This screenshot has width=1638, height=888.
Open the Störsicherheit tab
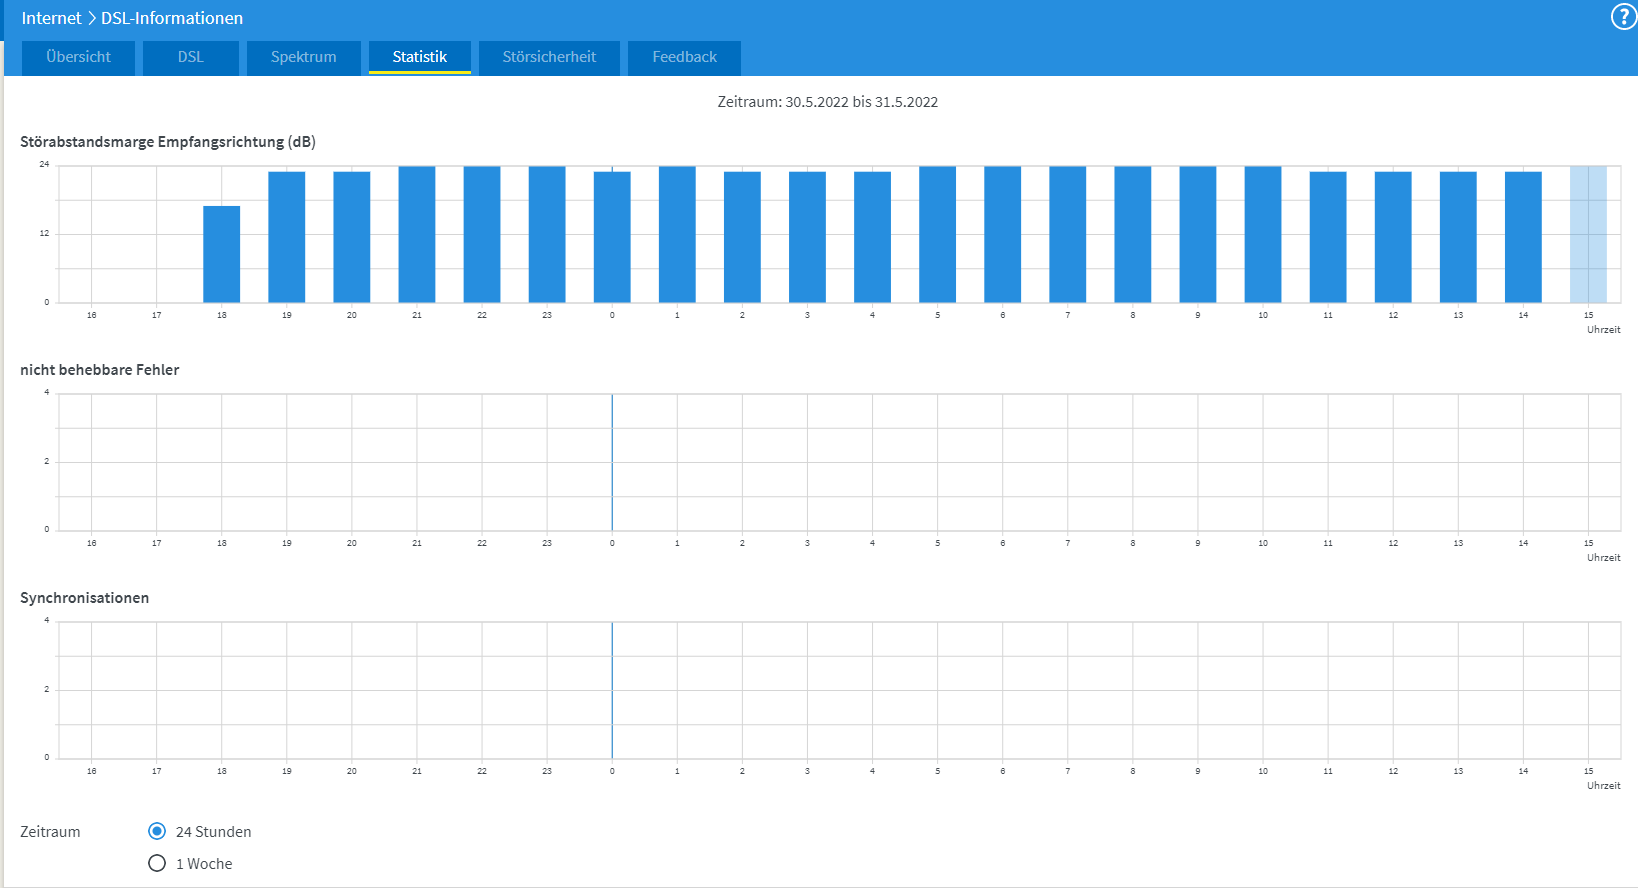(549, 57)
